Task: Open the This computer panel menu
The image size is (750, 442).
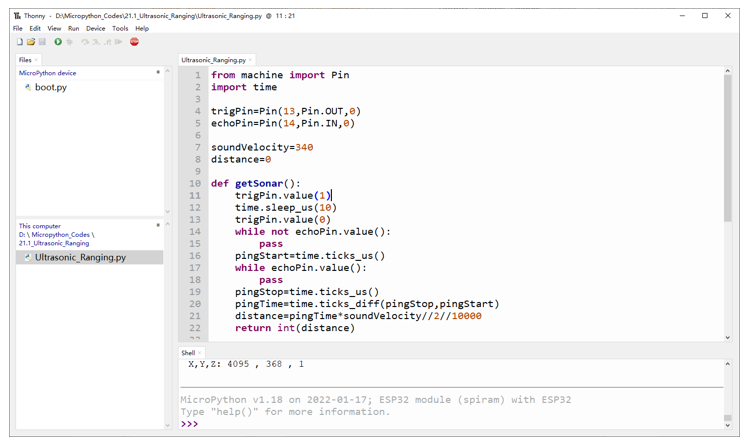Action: (x=158, y=225)
